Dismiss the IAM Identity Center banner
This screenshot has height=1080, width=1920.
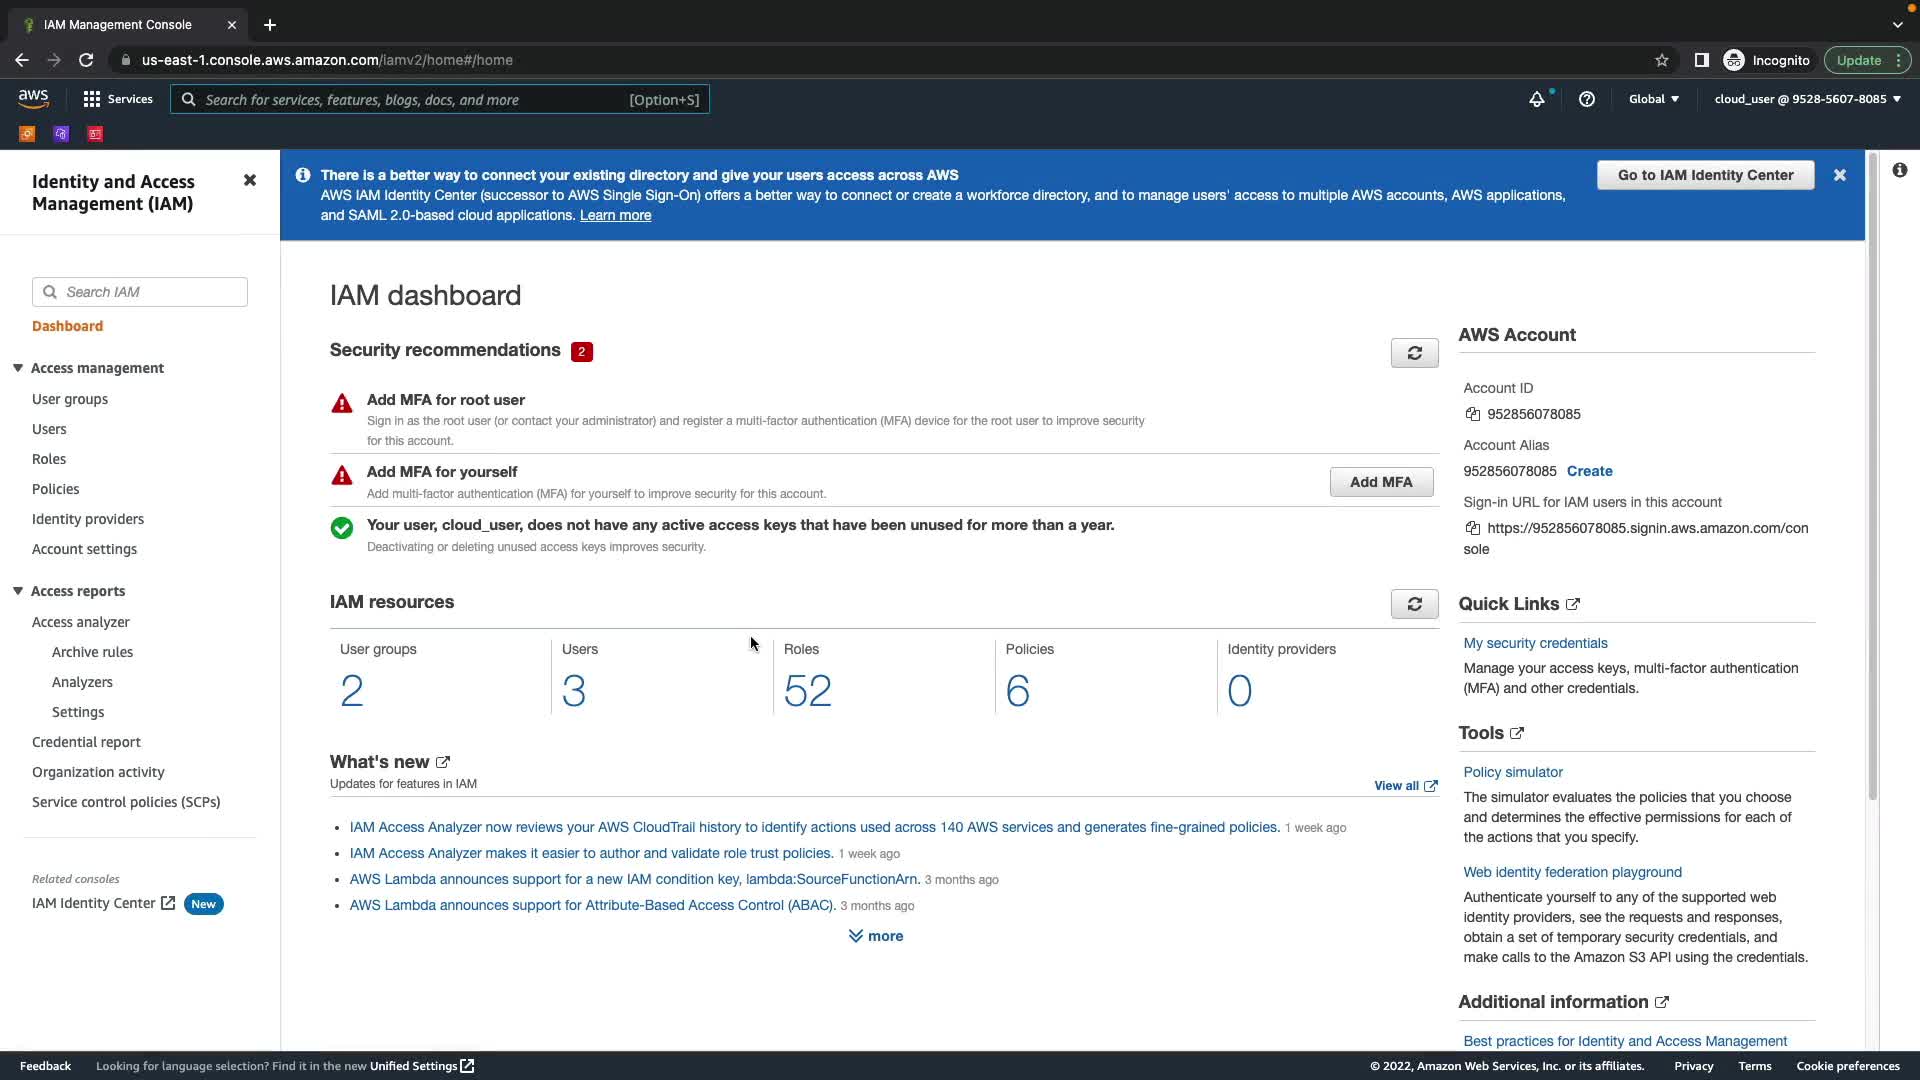(1839, 175)
